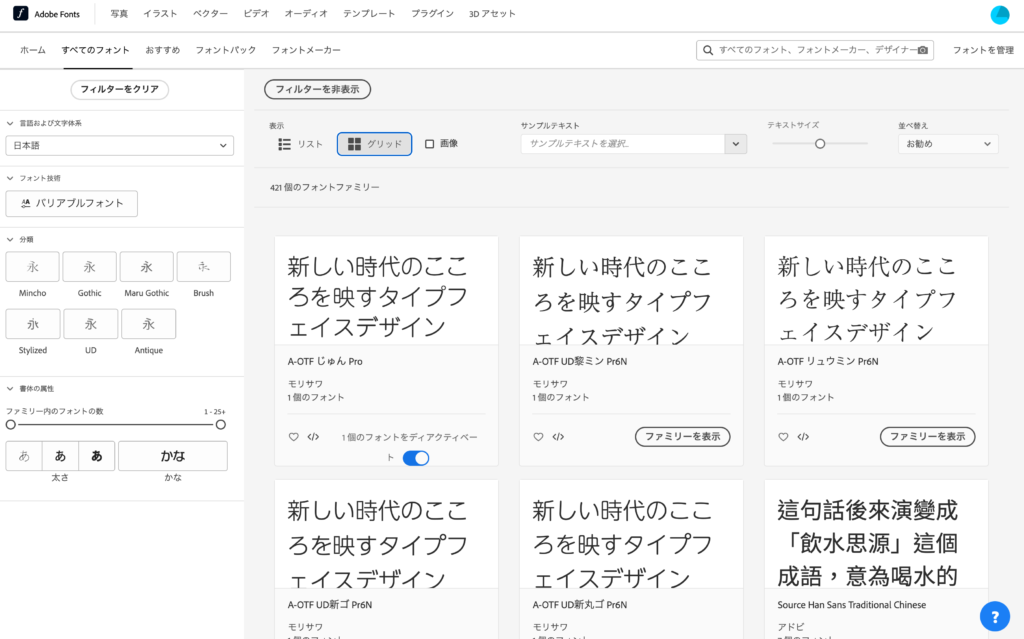Go to the ホーム tab
Image resolution: width=1024 pixels, height=639 pixels.
click(33, 50)
